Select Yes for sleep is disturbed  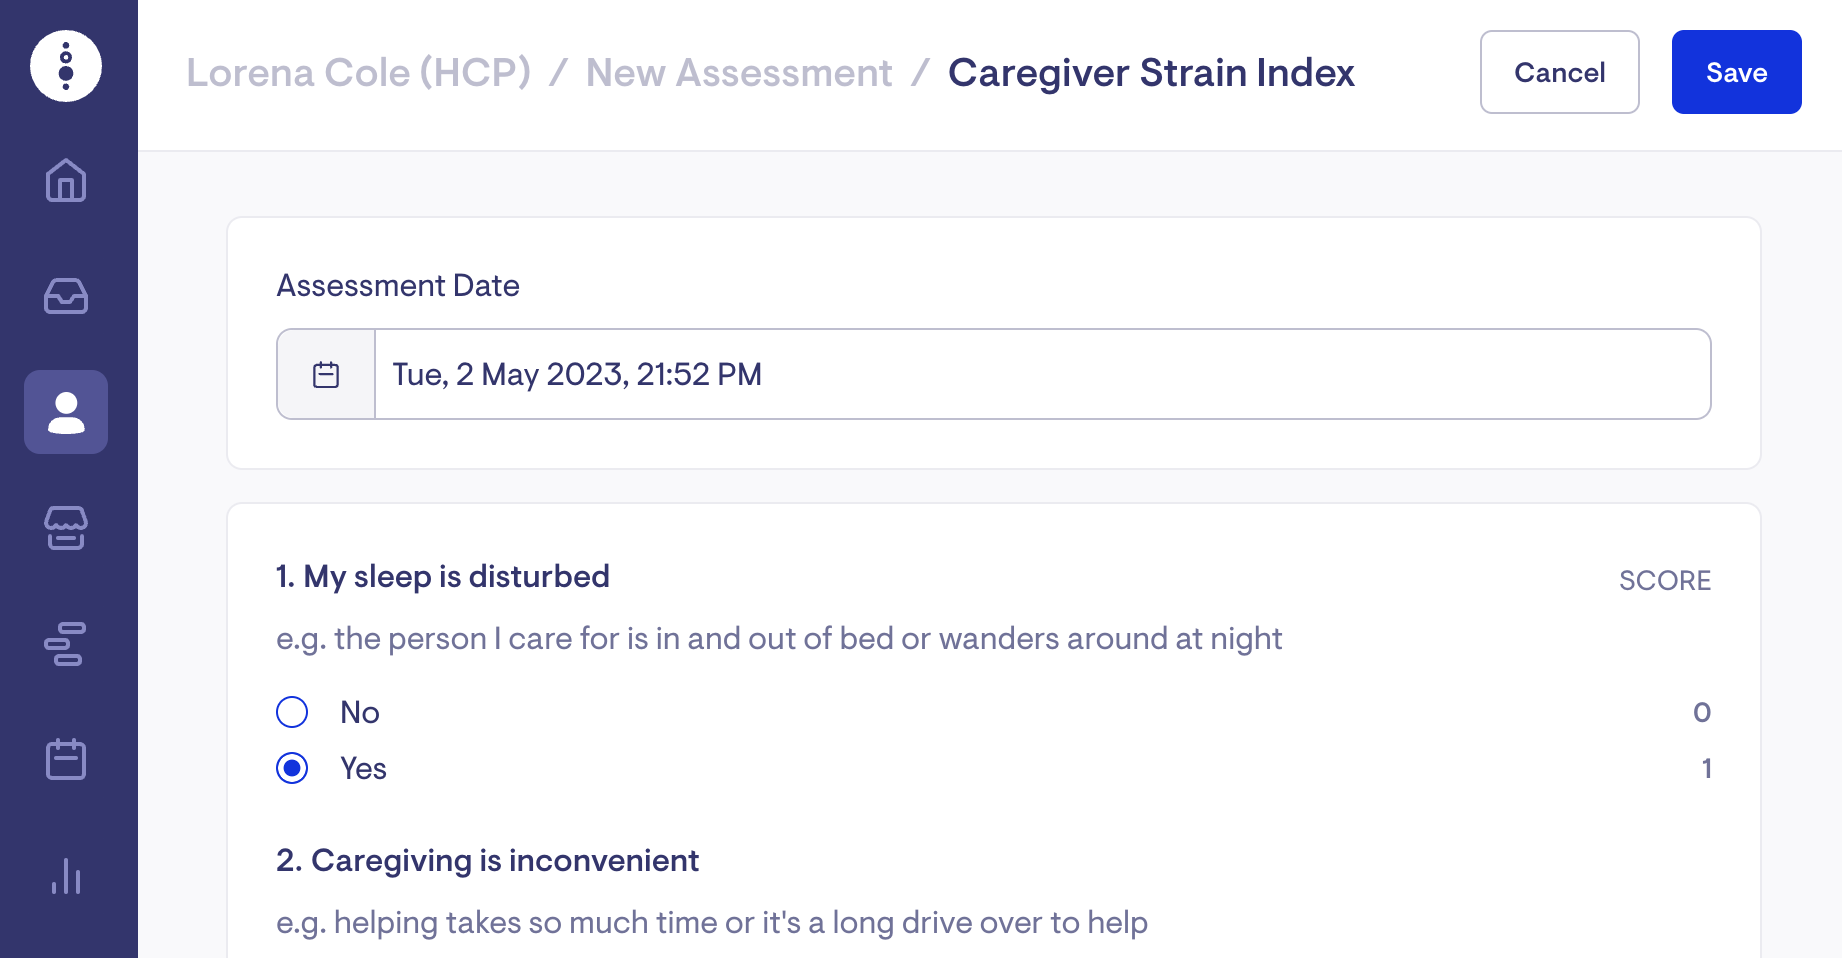pyautogui.click(x=292, y=768)
